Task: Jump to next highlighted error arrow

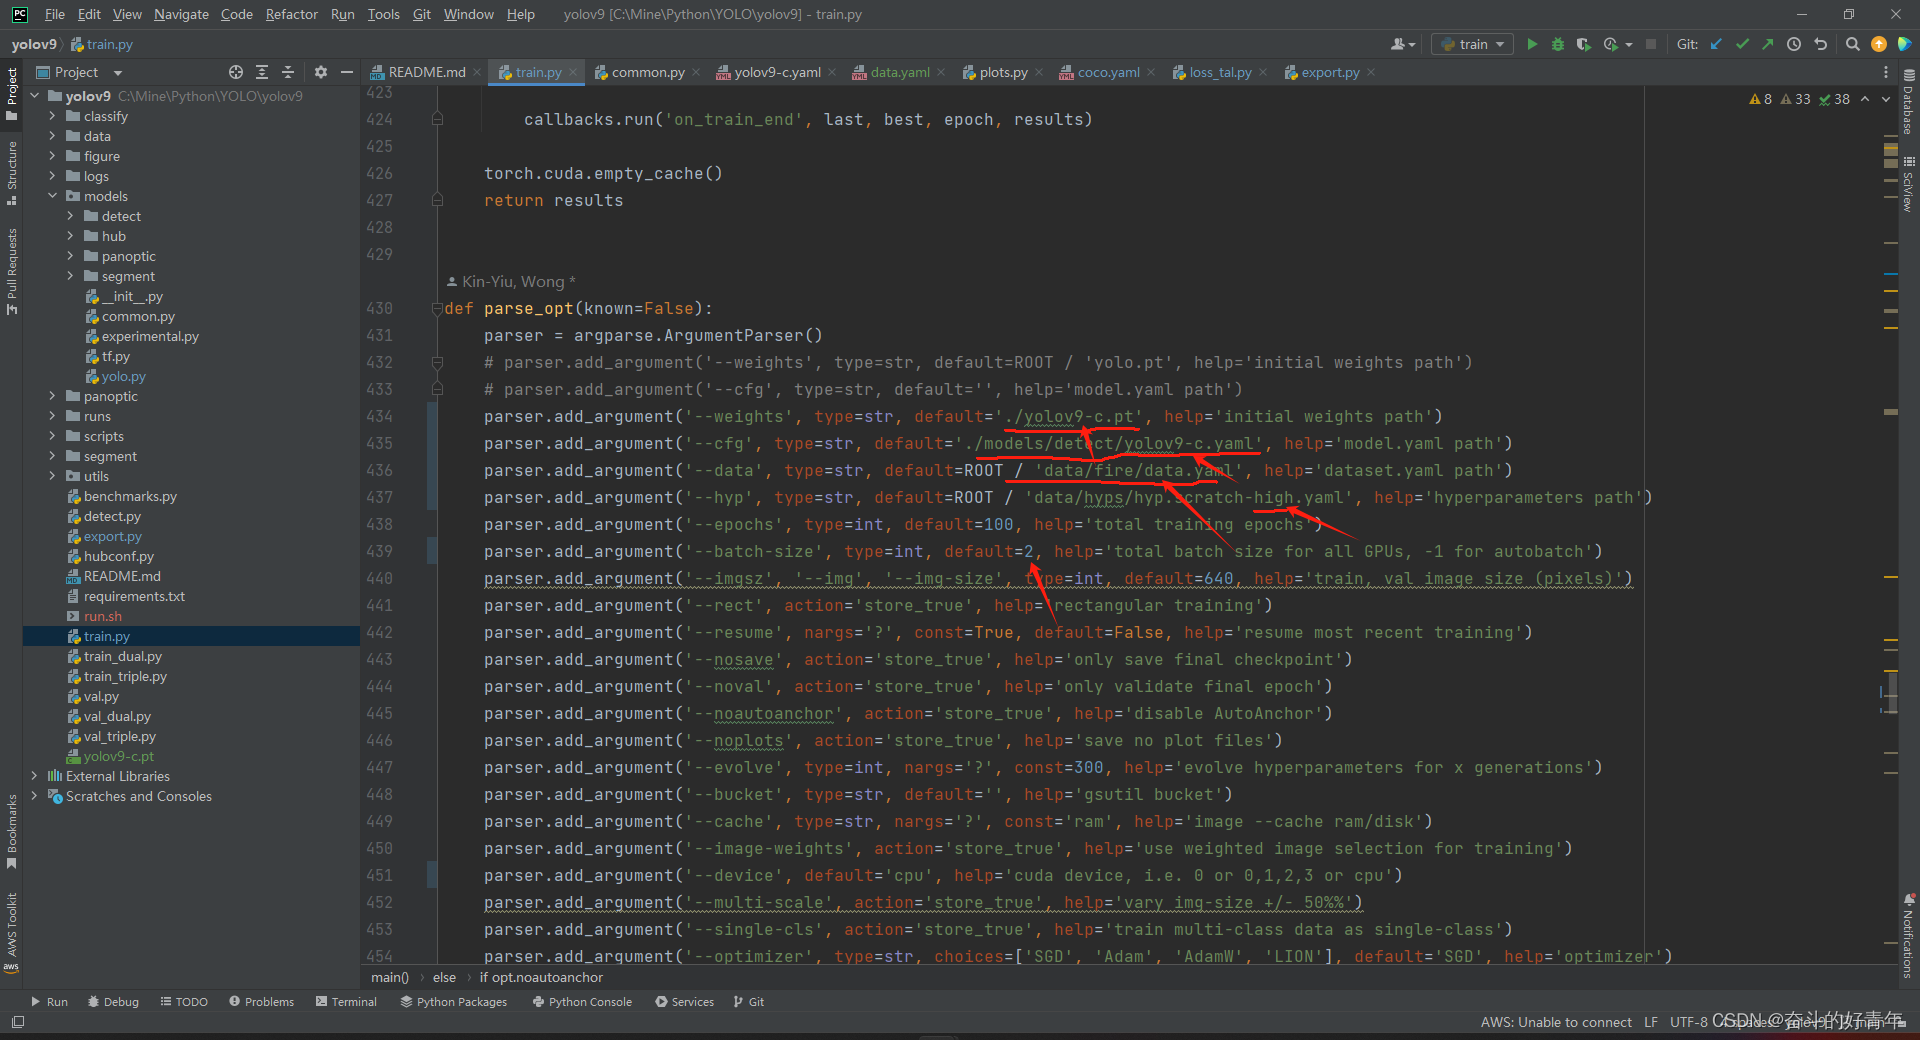Action: point(1886,99)
